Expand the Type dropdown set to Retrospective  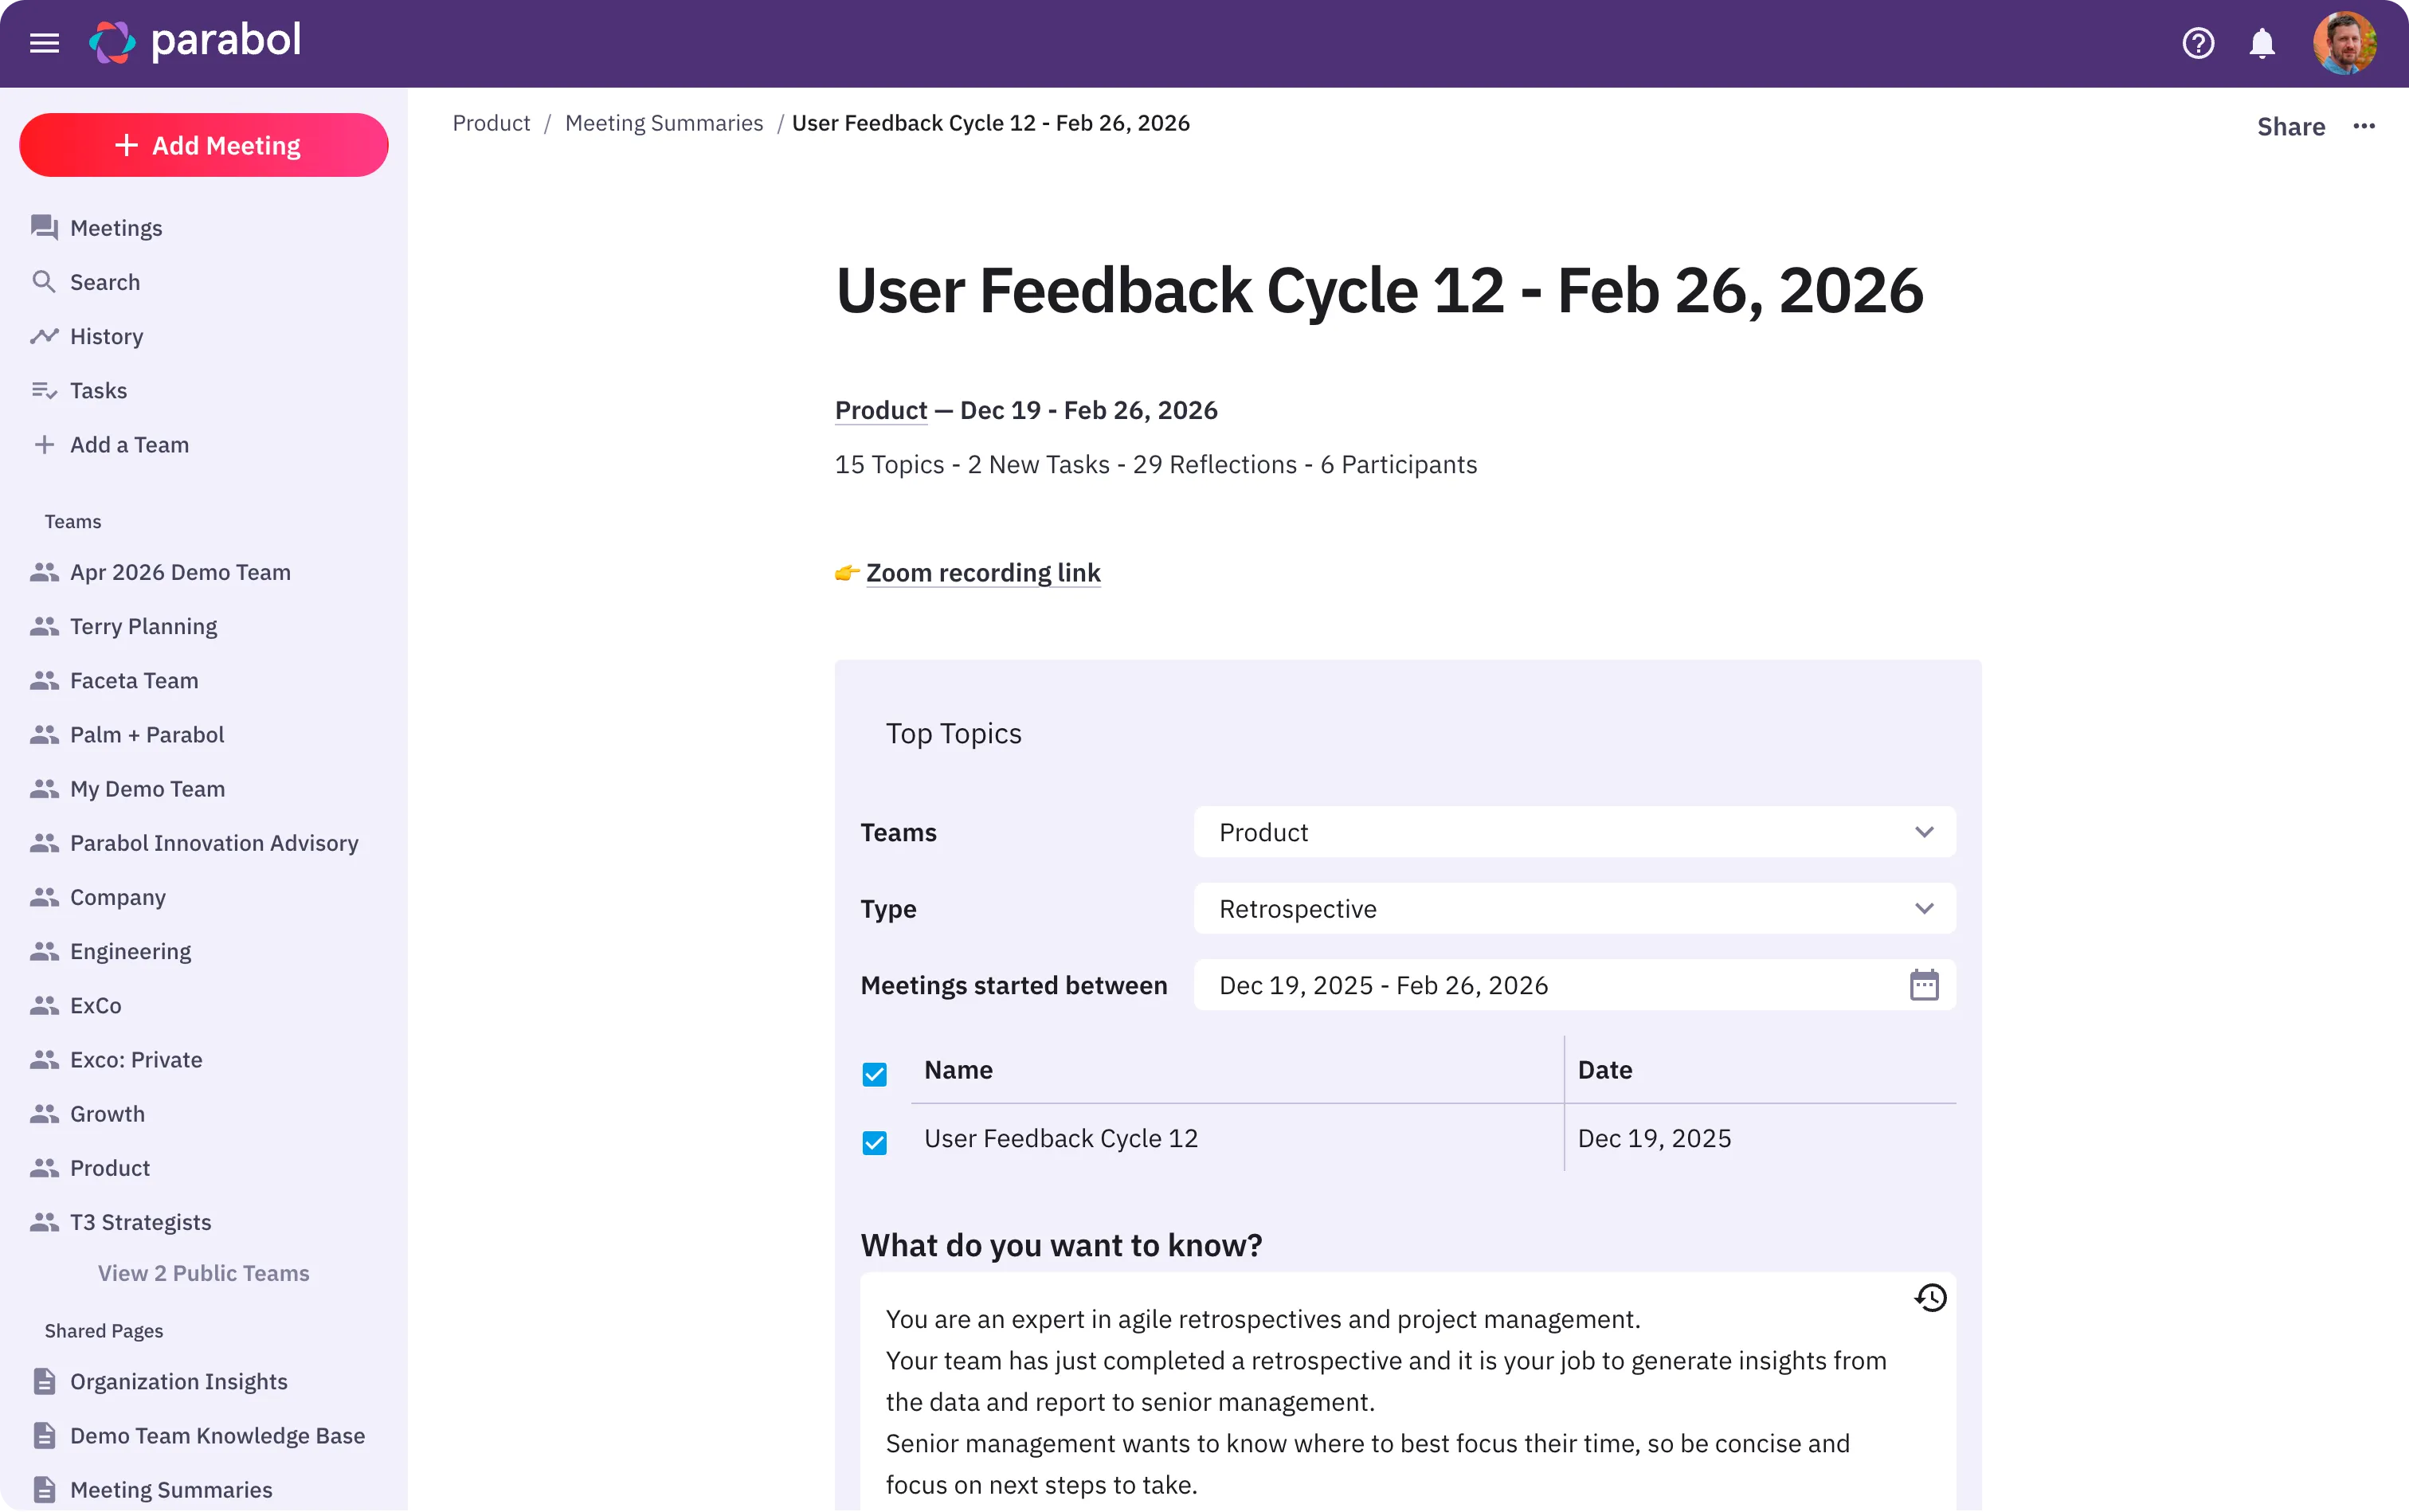(1574, 908)
